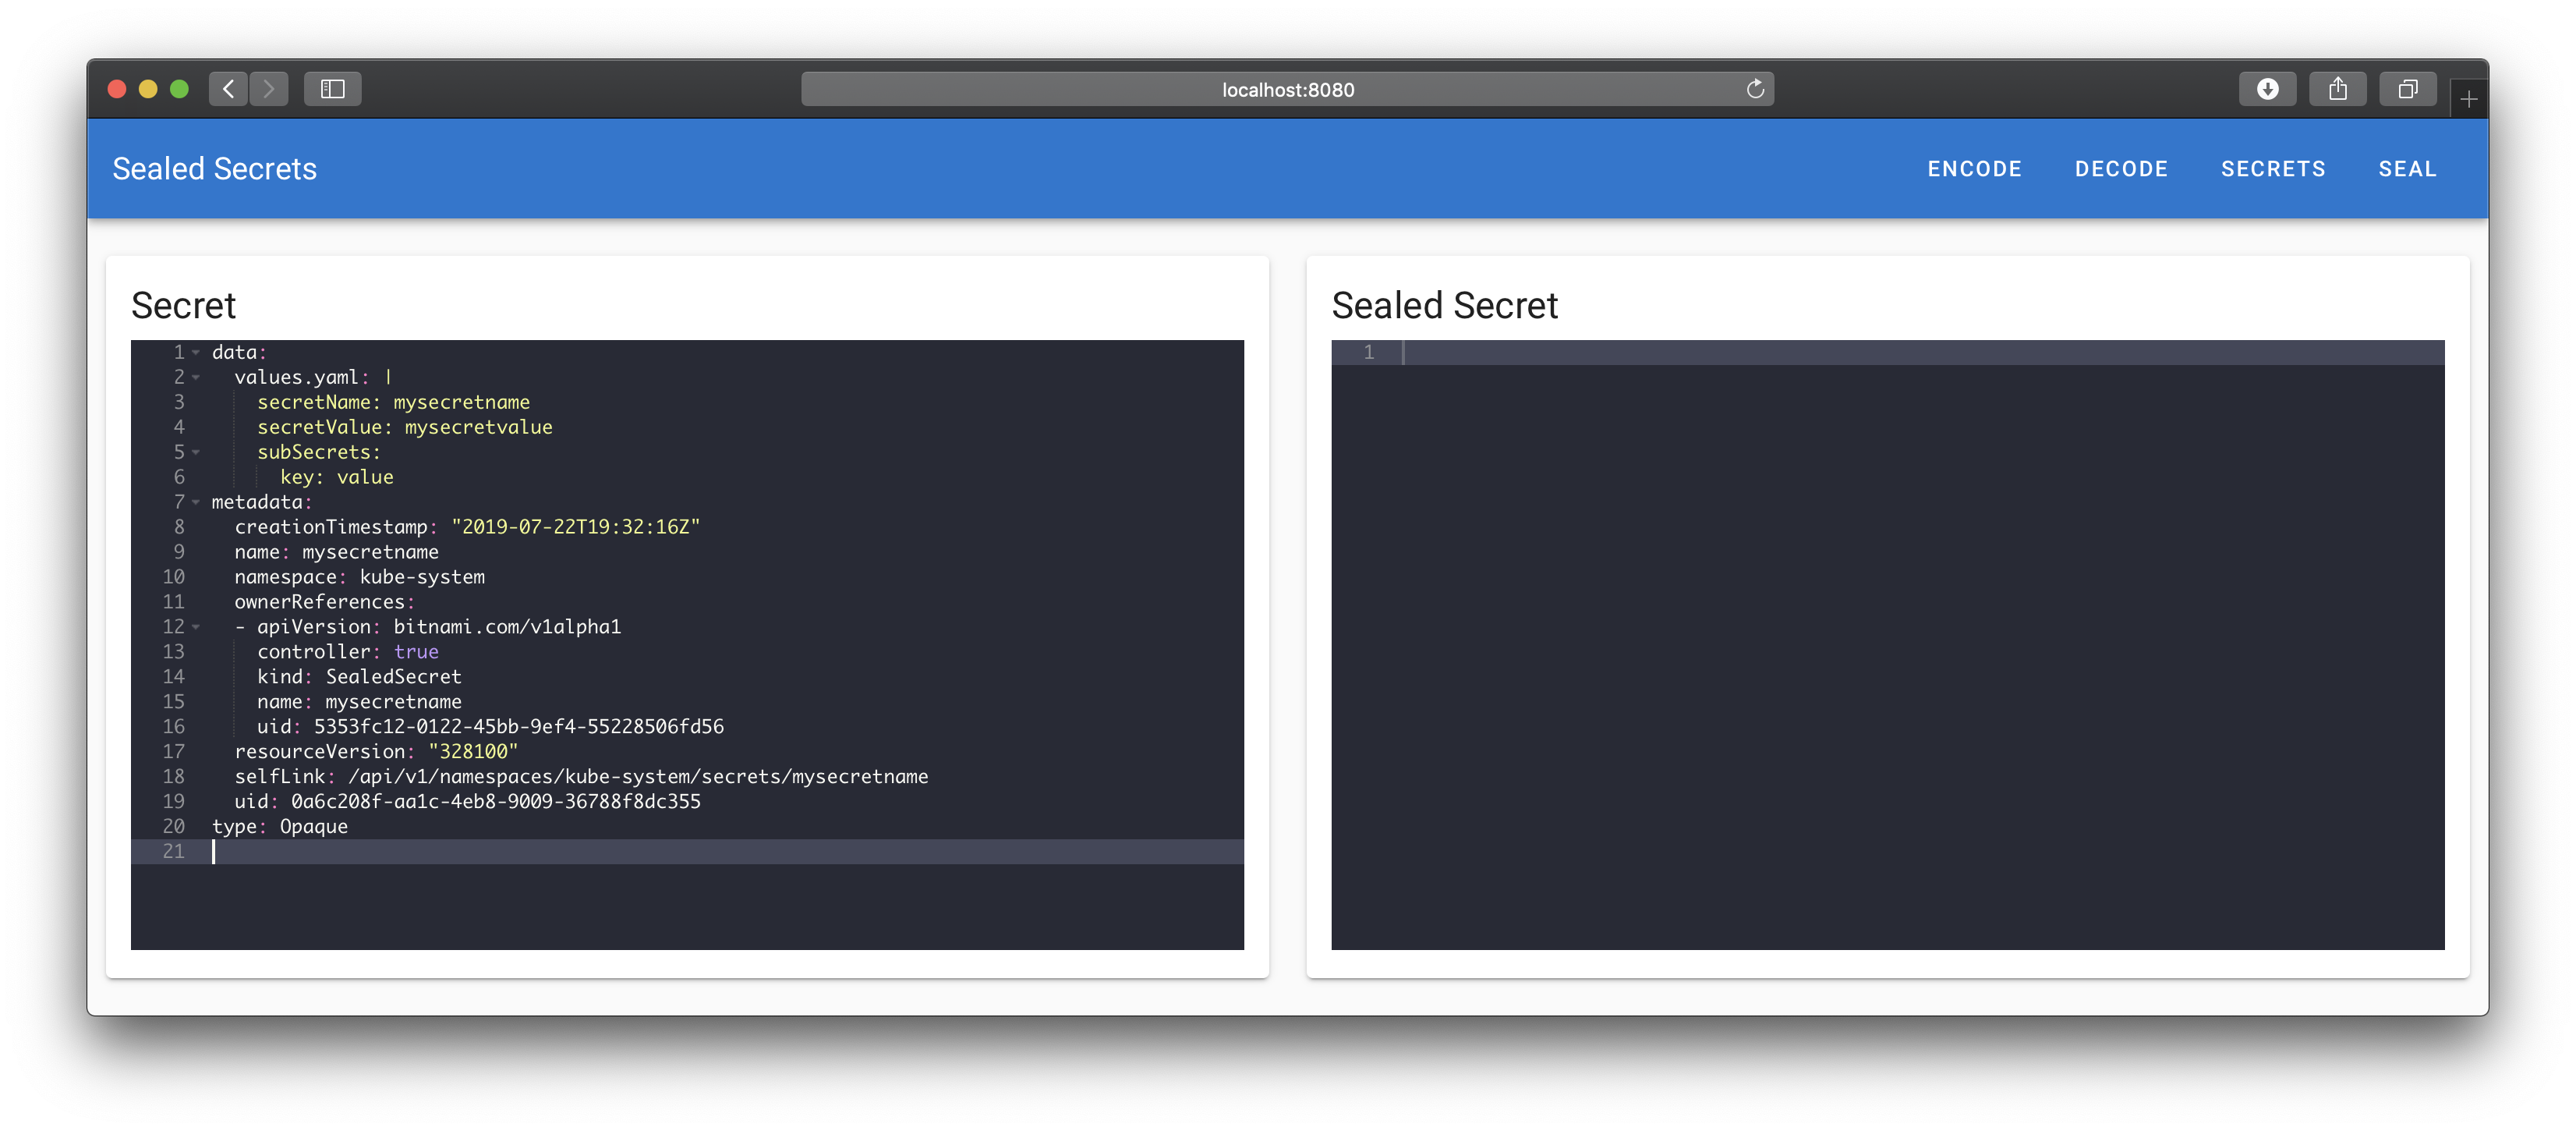Image resolution: width=2576 pixels, height=1131 pixels.
Task: Reload the page via refresh icon
Action: [x=1755, y=89]
